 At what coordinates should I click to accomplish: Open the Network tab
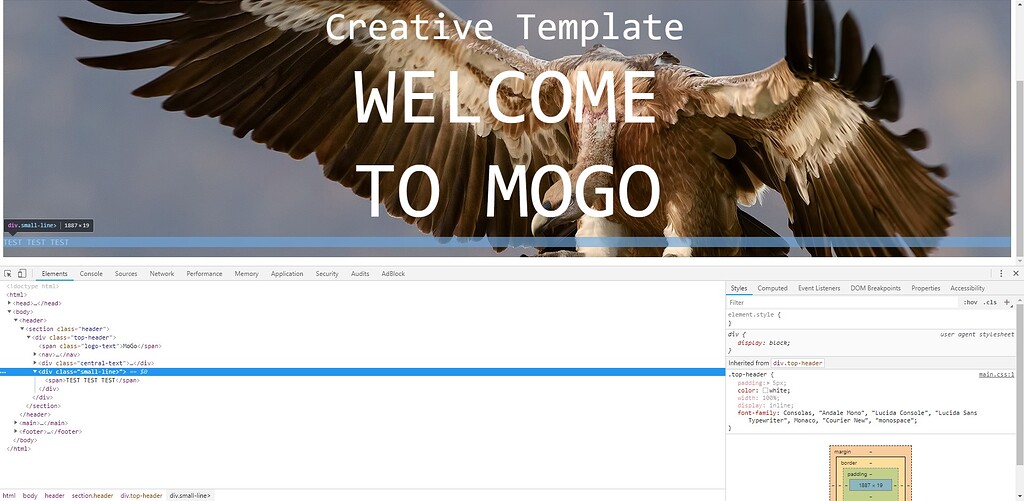[x=161, y=273]
